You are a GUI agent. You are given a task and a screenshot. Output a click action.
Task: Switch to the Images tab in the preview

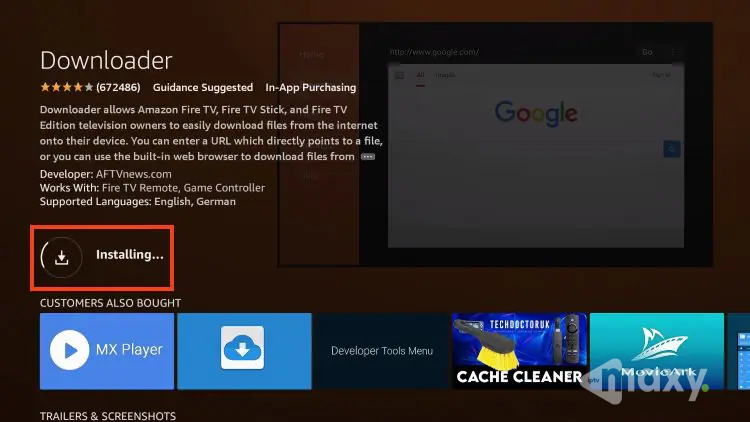pyautogui.click(x=446, y=74)
